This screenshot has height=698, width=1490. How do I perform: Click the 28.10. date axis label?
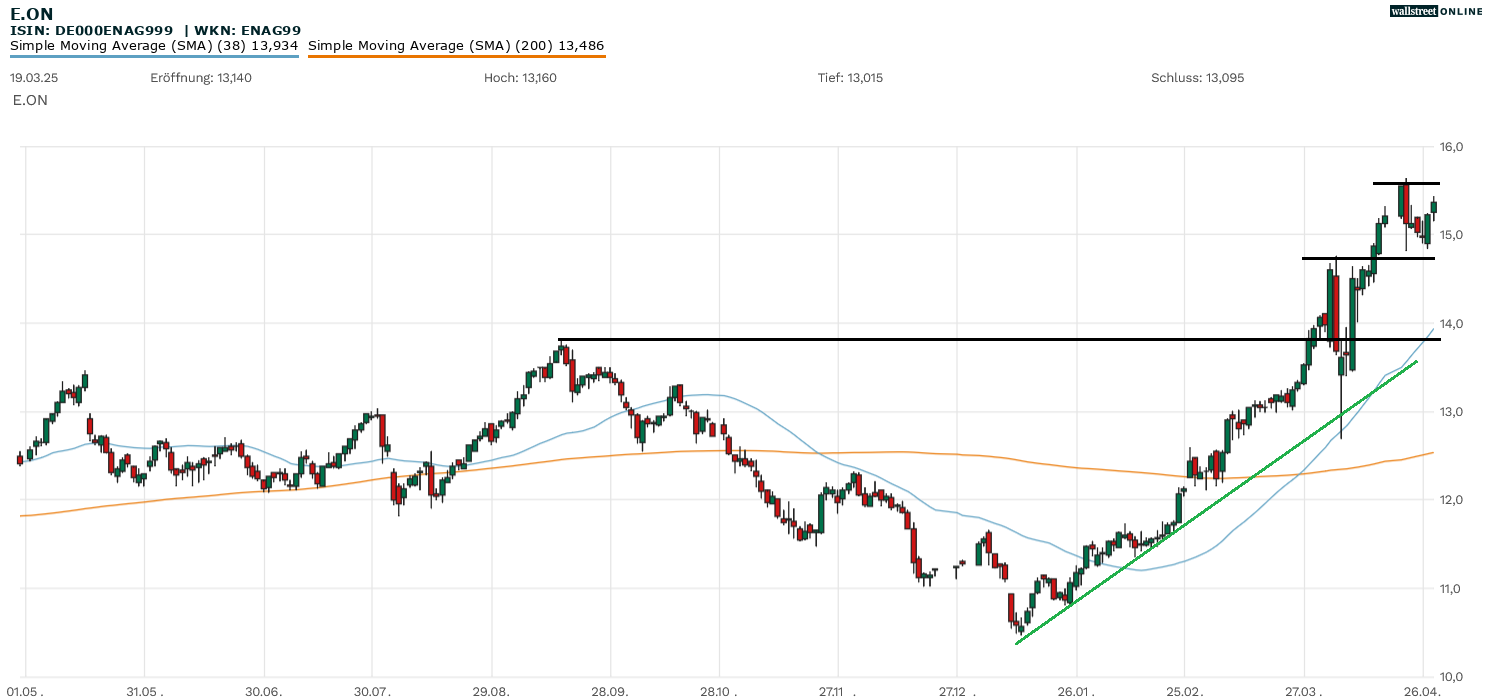click(719, 691)
